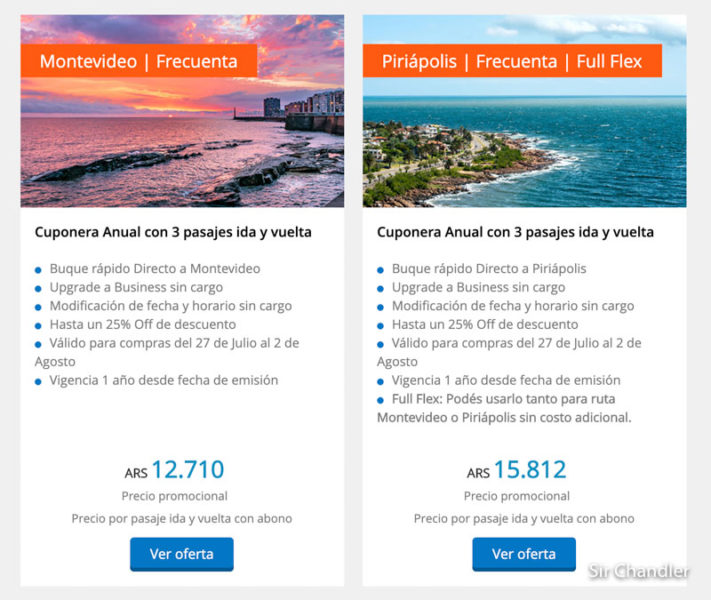Click Precio promocional label under 12.710
711x600 pixels.
pyautogui.click(x=175, y=496)
